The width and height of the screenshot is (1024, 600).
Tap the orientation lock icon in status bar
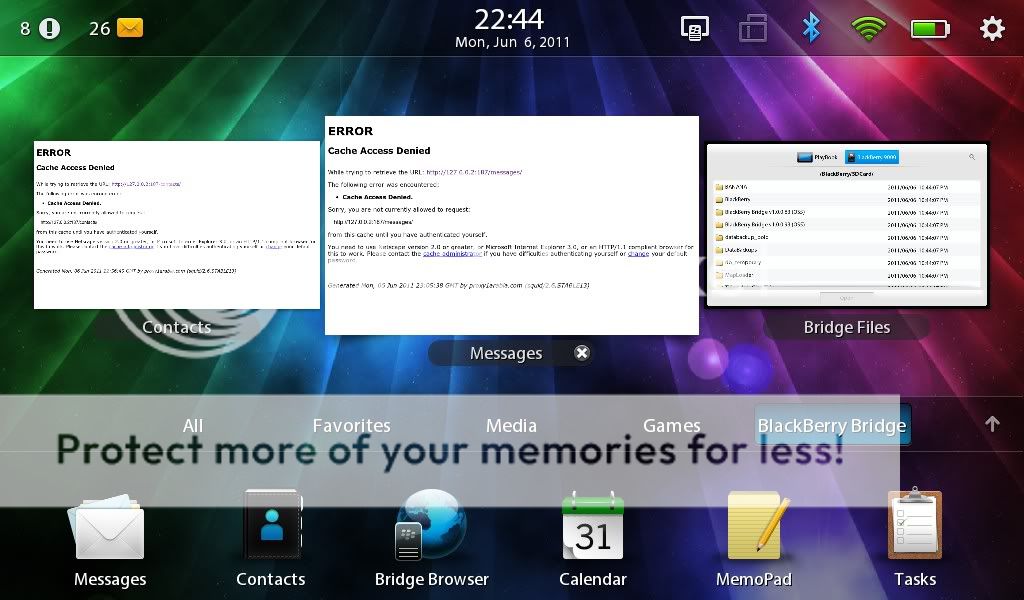point(752,29)
